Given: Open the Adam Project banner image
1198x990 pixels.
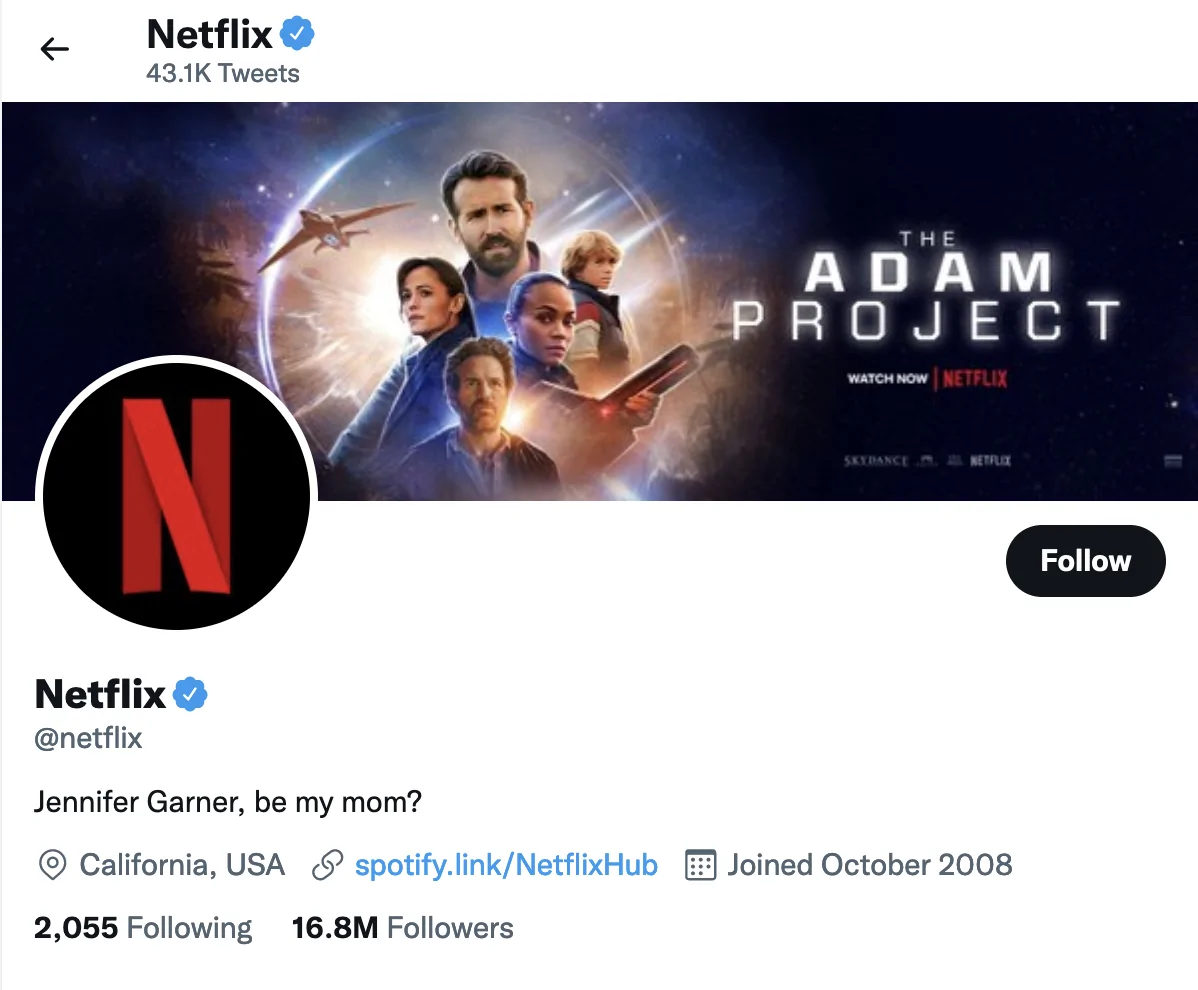Looking at the screenshot, I should point(700,250).
